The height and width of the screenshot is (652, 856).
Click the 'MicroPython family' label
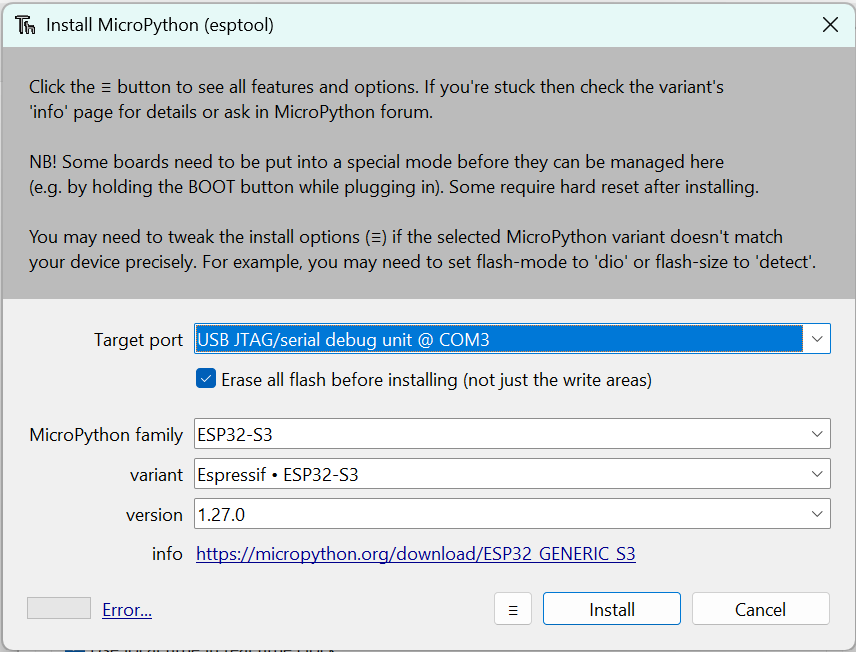coord(106,434)
